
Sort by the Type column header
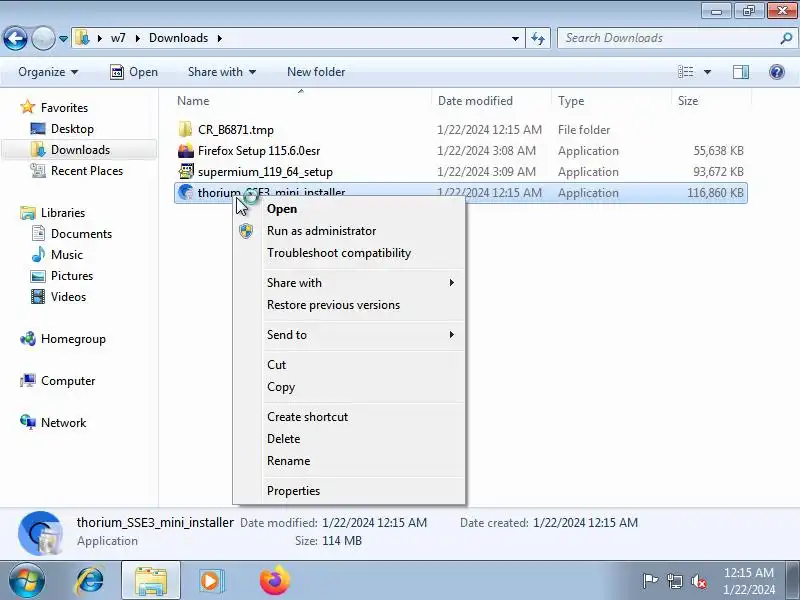[x=571, y=101]
